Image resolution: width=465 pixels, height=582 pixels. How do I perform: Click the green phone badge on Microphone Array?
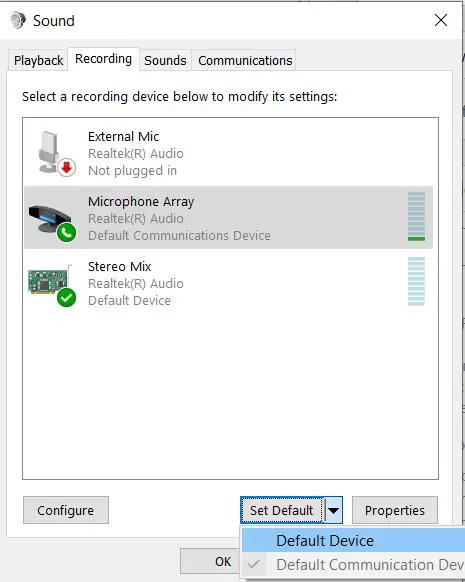66,233
